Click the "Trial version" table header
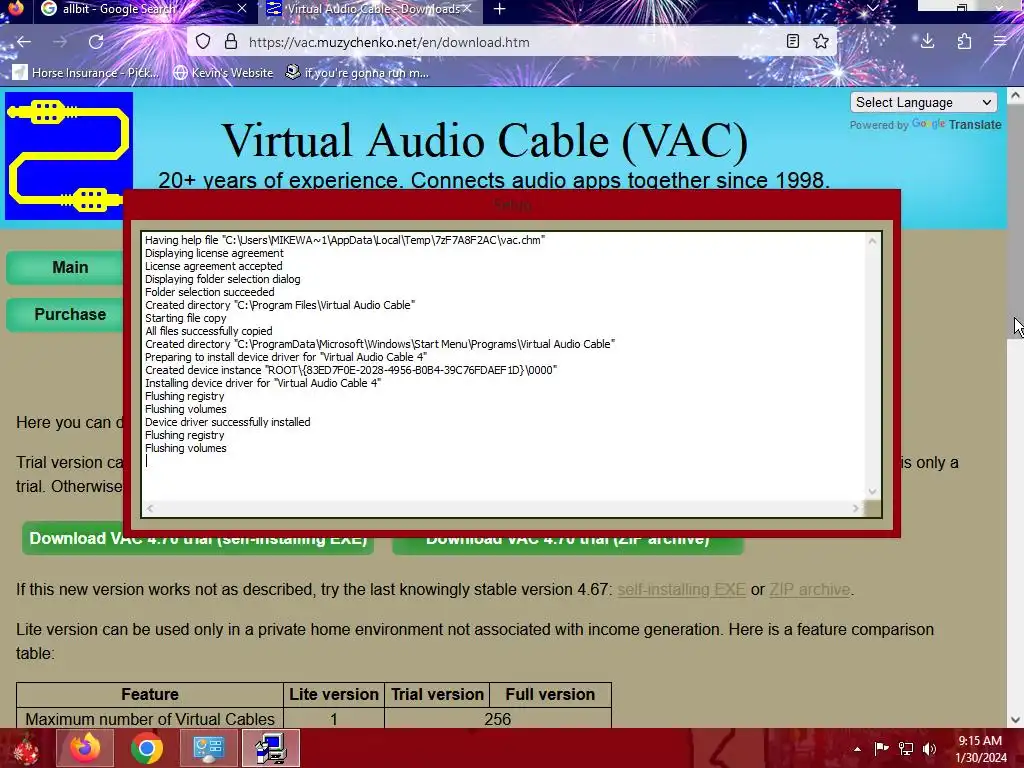Image resolution: width=1024 pixels, height=768 pixels. point(437,694)
